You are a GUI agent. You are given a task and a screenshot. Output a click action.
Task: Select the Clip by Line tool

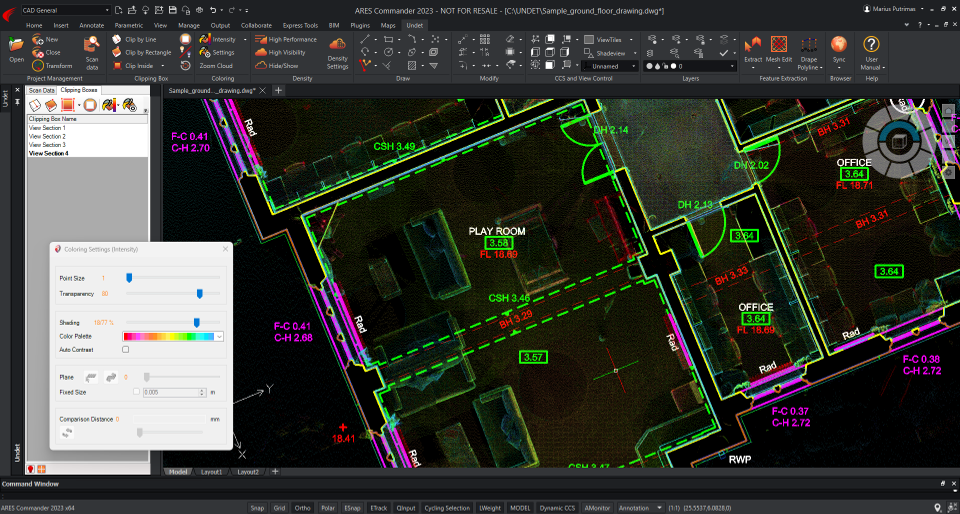coord(133,39)
